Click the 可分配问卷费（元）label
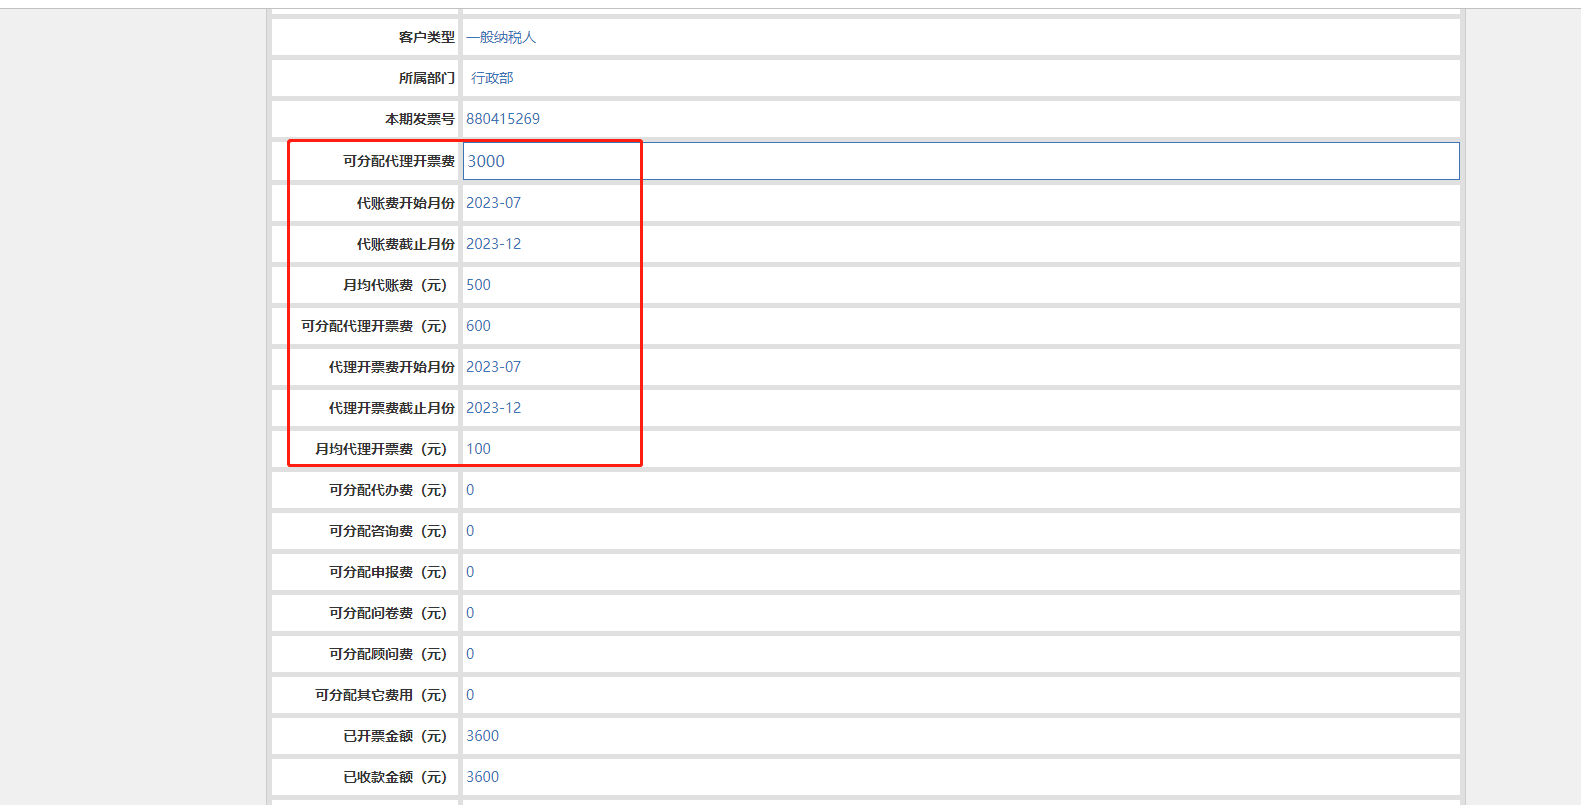The height and width of the screenshot is (805, 1581). pyautogui.click(x=389, y=613)
